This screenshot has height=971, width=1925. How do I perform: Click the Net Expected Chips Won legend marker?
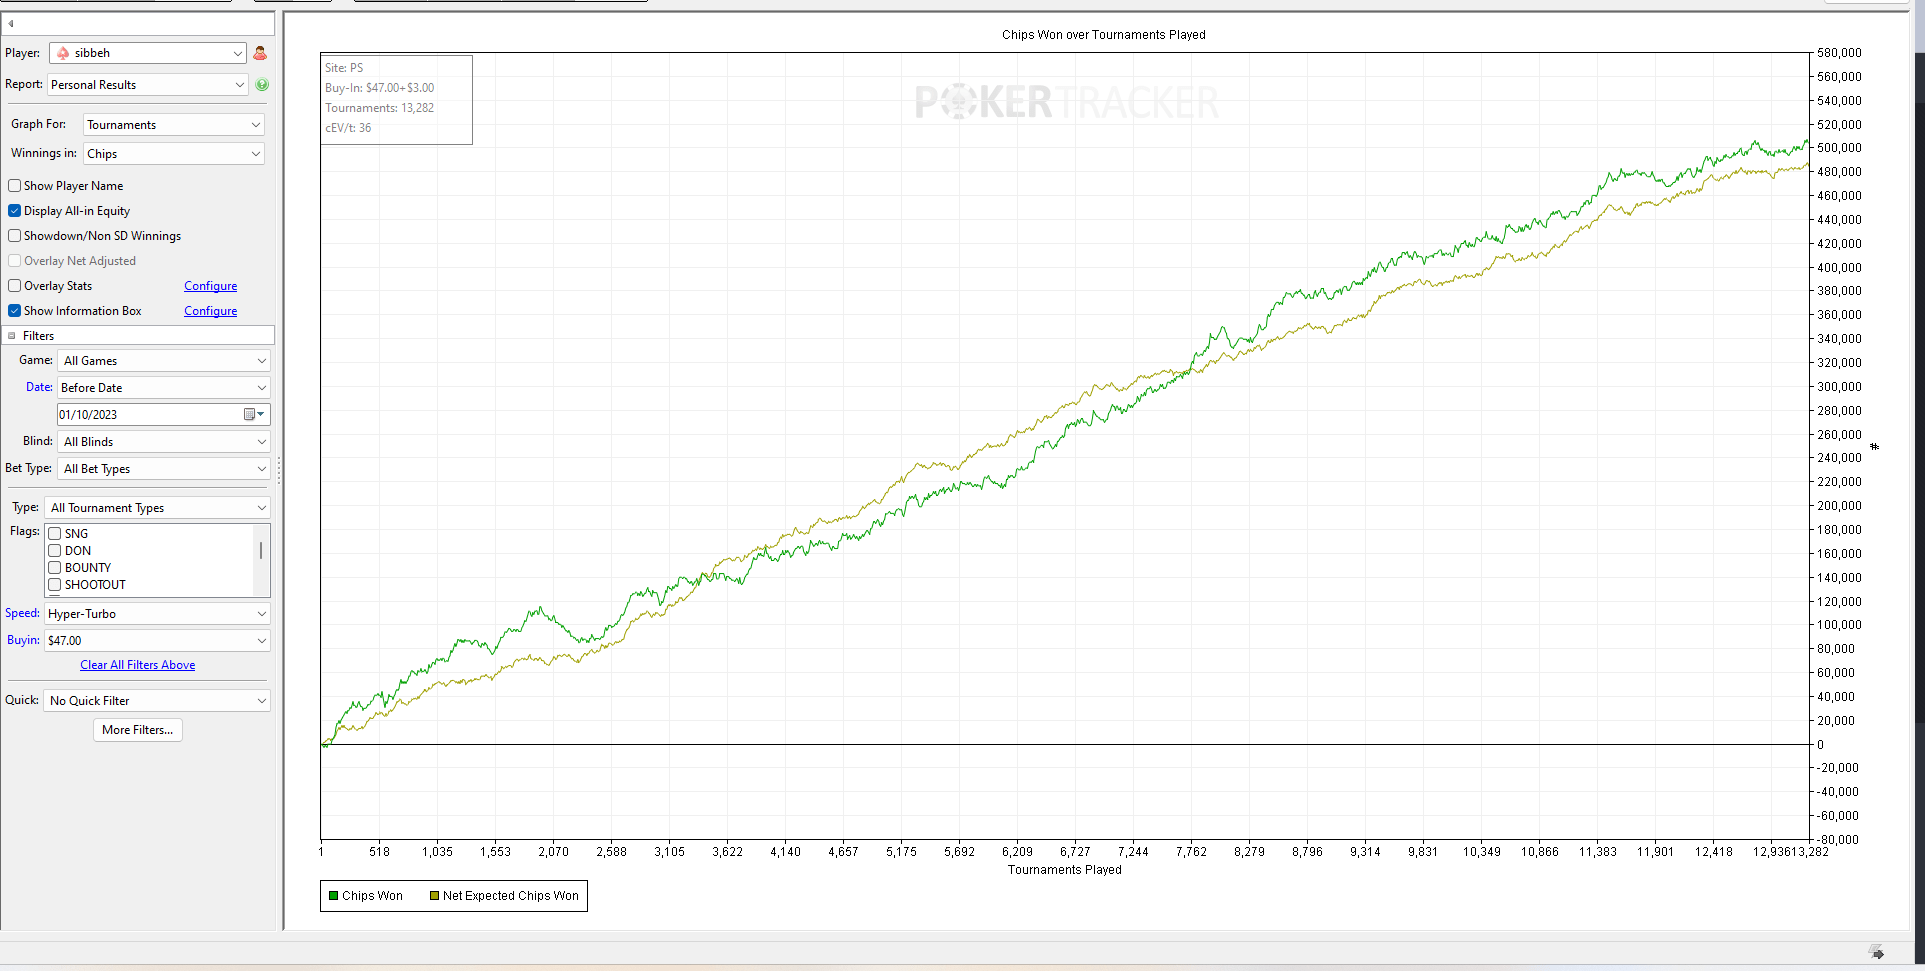tap(434, 896)
